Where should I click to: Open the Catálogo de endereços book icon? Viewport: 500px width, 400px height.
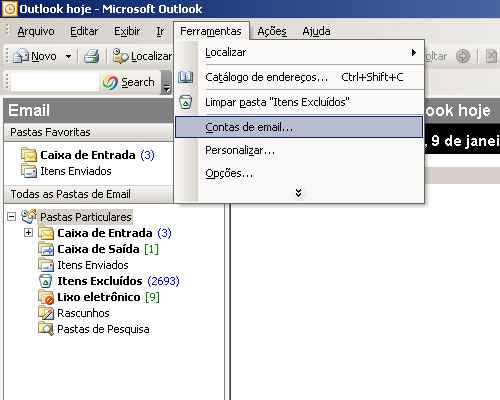185,77
